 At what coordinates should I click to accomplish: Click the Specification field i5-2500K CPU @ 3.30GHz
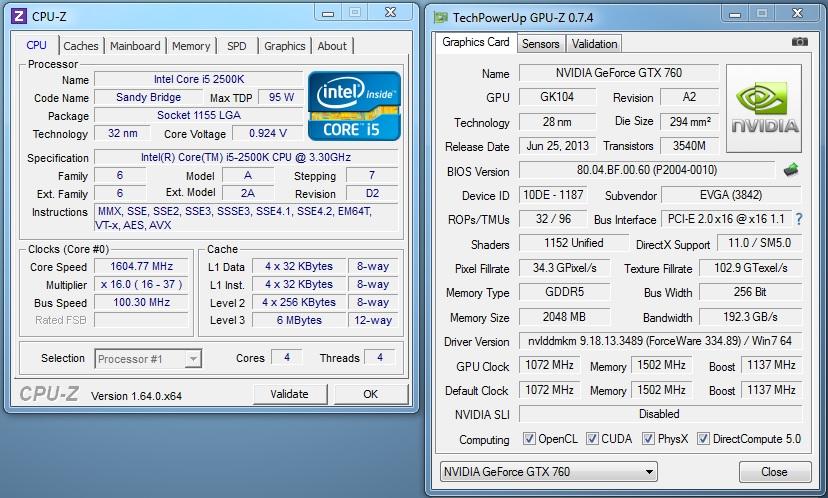tap(246, 157)
